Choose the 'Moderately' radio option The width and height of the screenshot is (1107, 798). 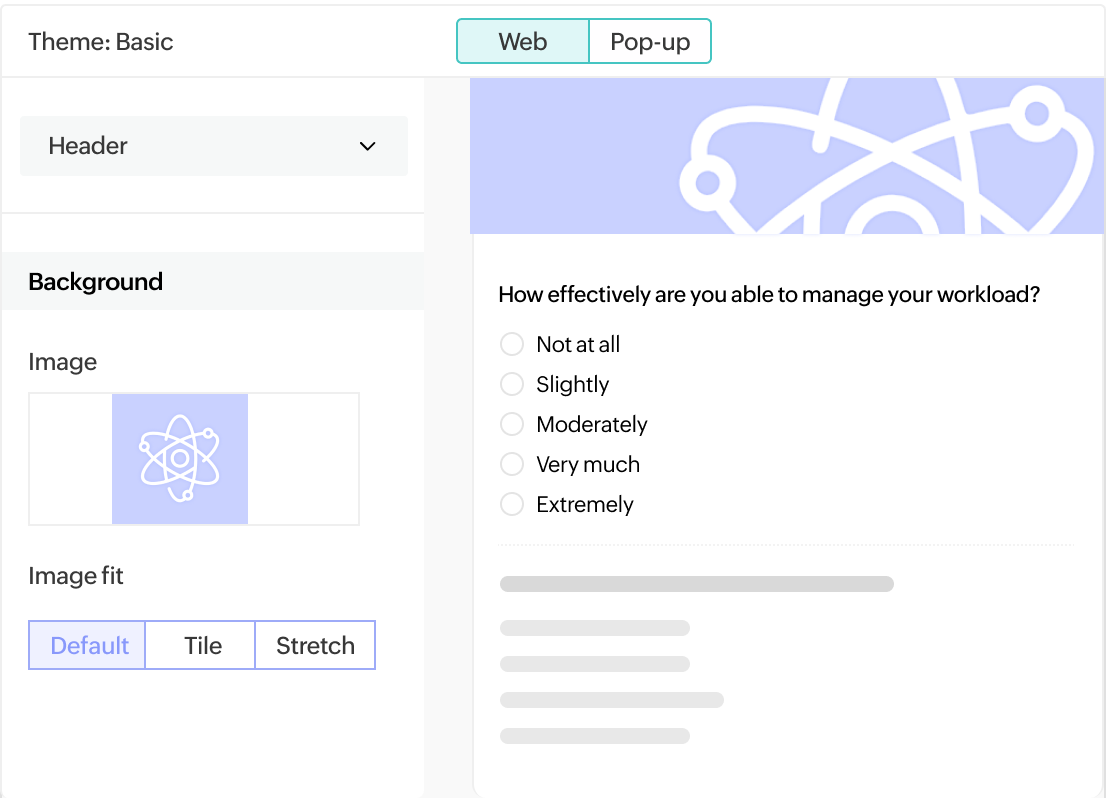(x=512, y=425)
